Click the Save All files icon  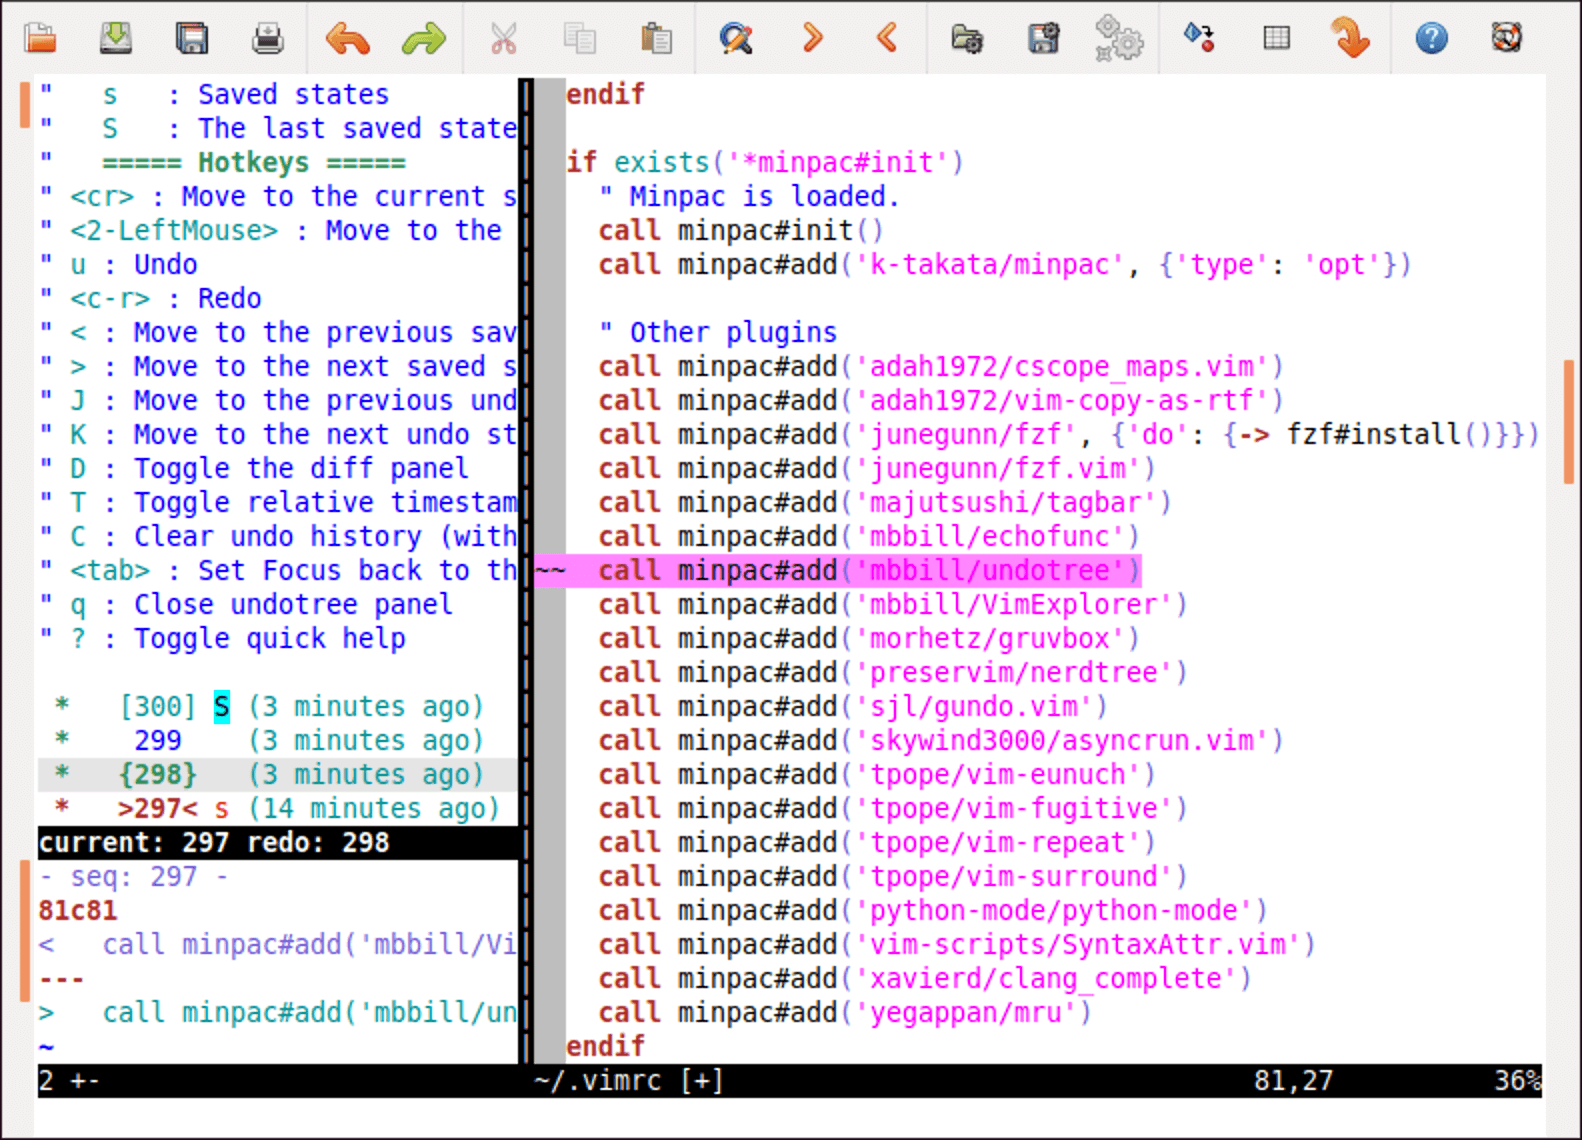coord(192,39)
